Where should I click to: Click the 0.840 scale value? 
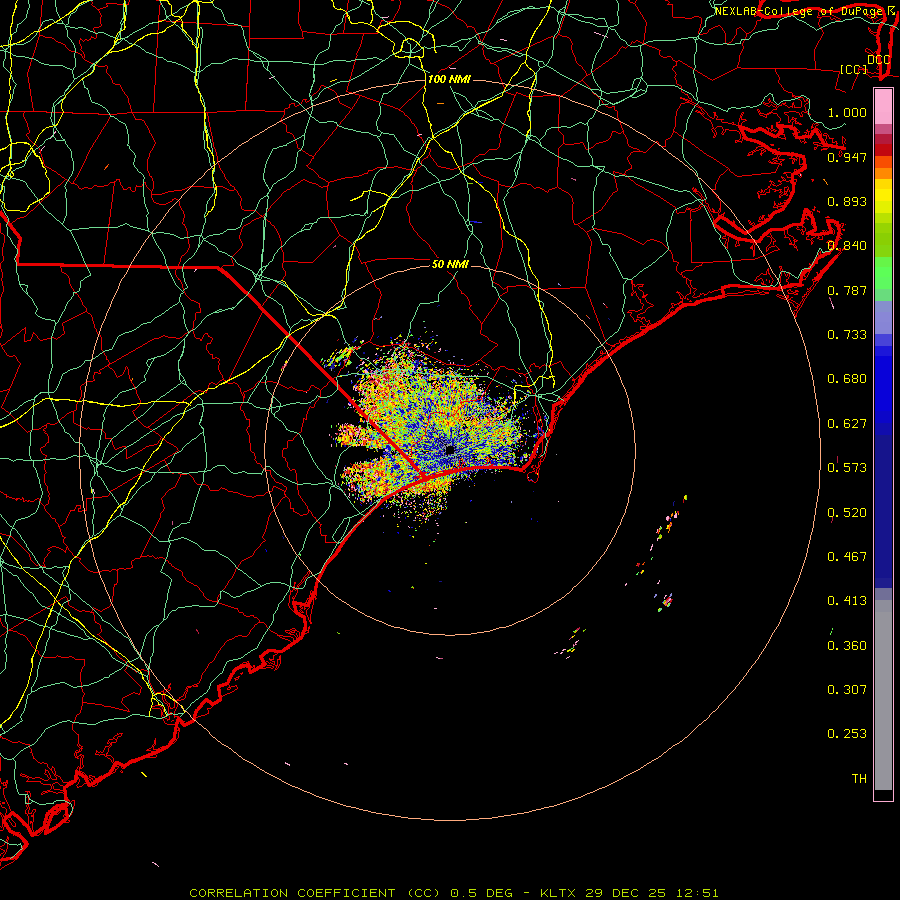tap(847, 246)
